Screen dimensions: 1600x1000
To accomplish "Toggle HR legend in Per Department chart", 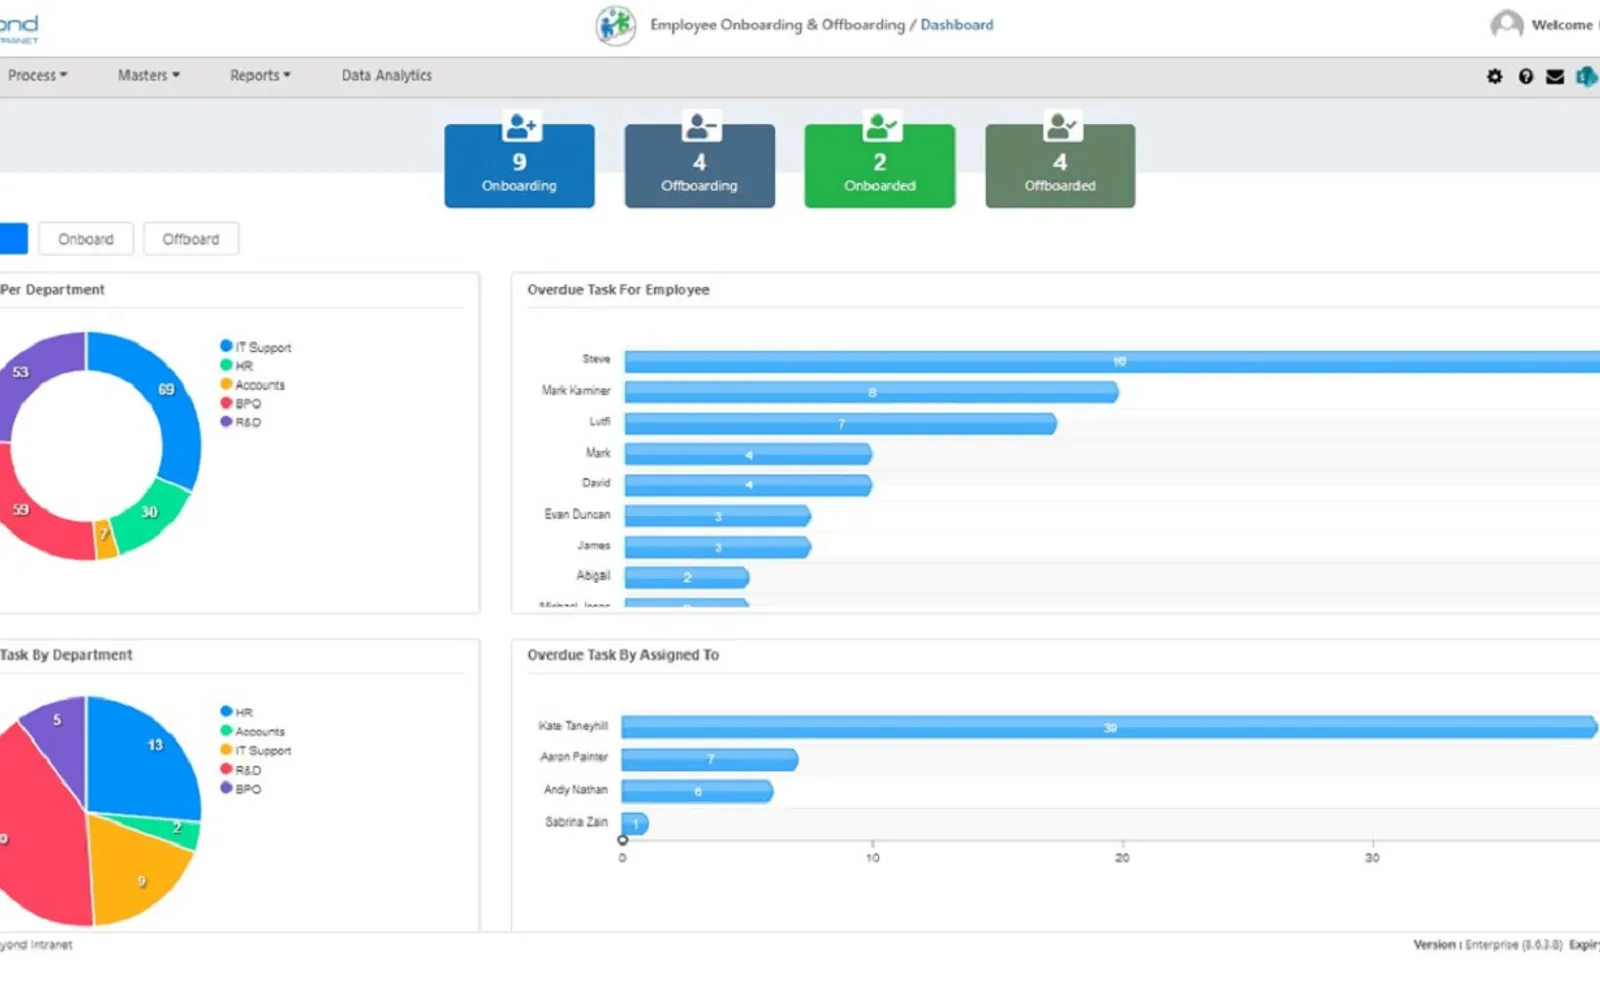I will coord(237,366).
